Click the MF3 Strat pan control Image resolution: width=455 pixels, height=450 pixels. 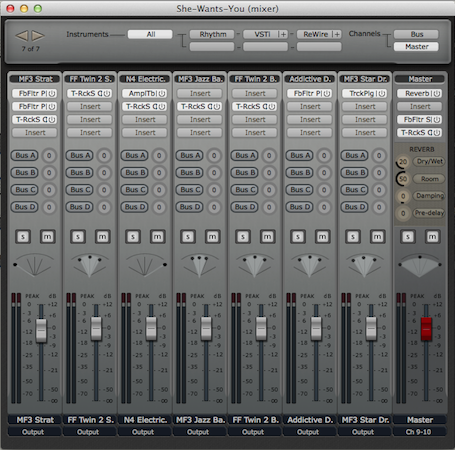tap(35, 265)
